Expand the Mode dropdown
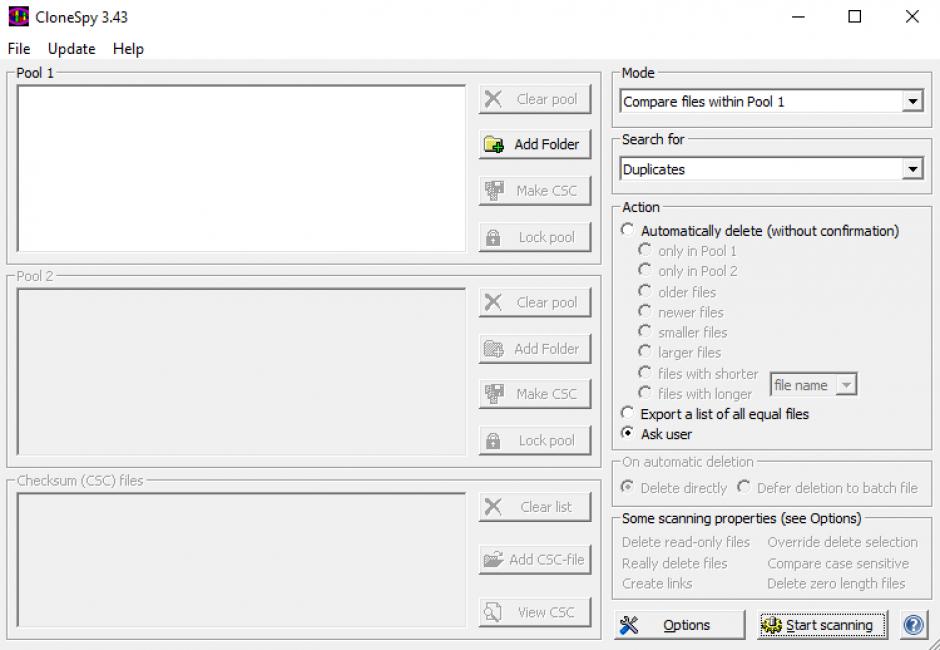This screenshot has width=940, height=650. [912, 101]
